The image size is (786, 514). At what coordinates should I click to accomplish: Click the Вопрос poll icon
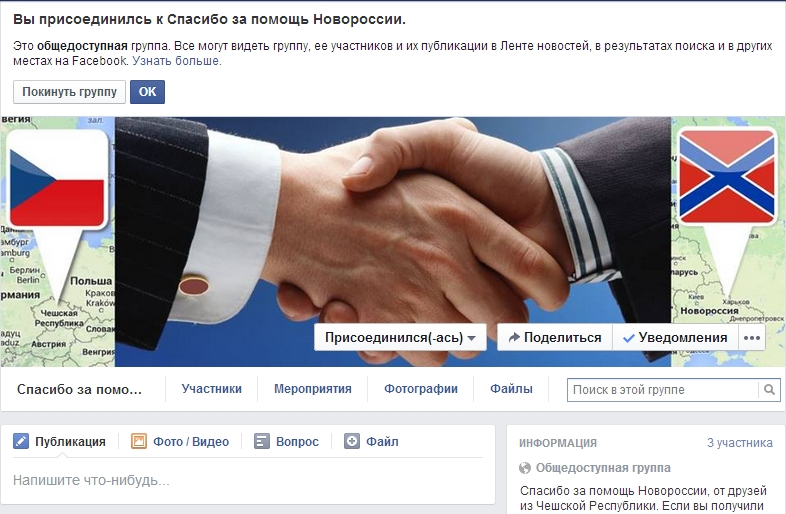pos(262,441)
